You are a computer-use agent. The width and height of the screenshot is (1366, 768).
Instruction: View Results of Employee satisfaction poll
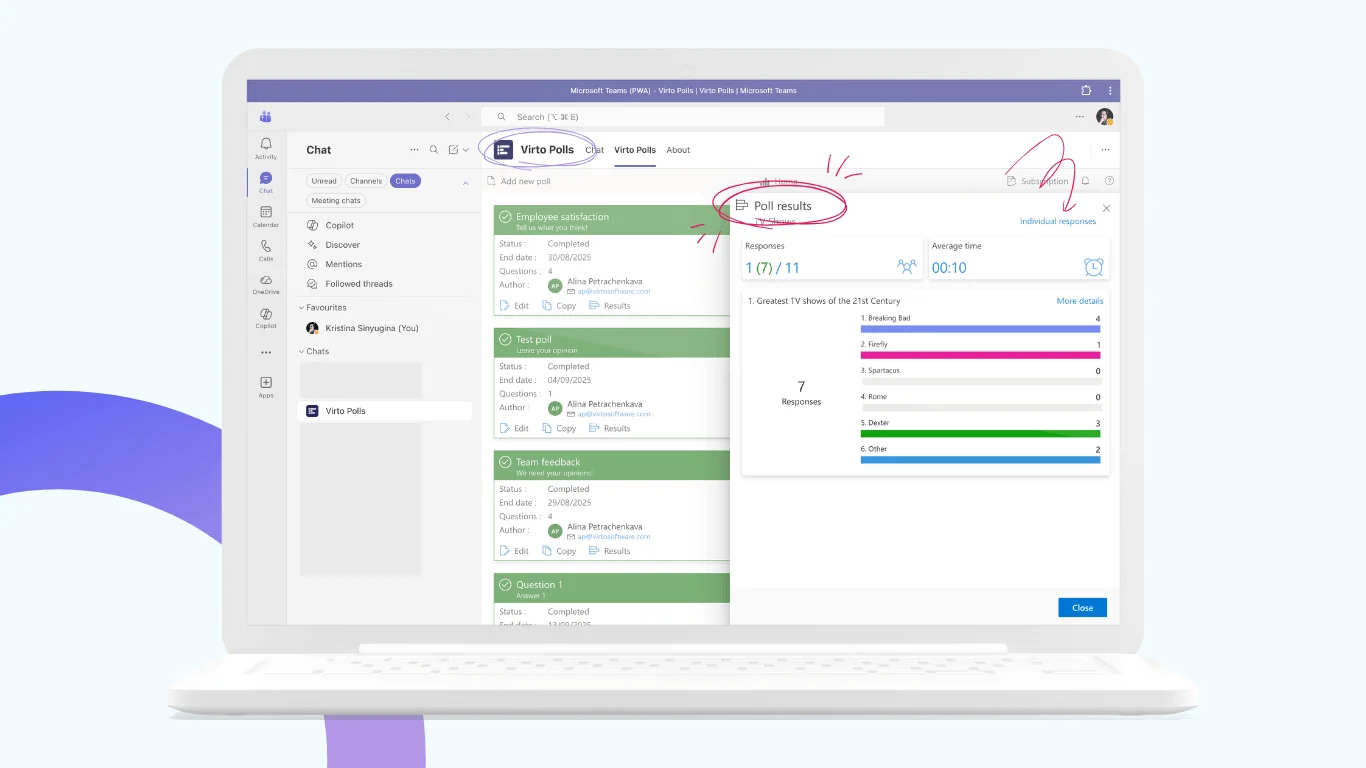click(x=609, y=306)
